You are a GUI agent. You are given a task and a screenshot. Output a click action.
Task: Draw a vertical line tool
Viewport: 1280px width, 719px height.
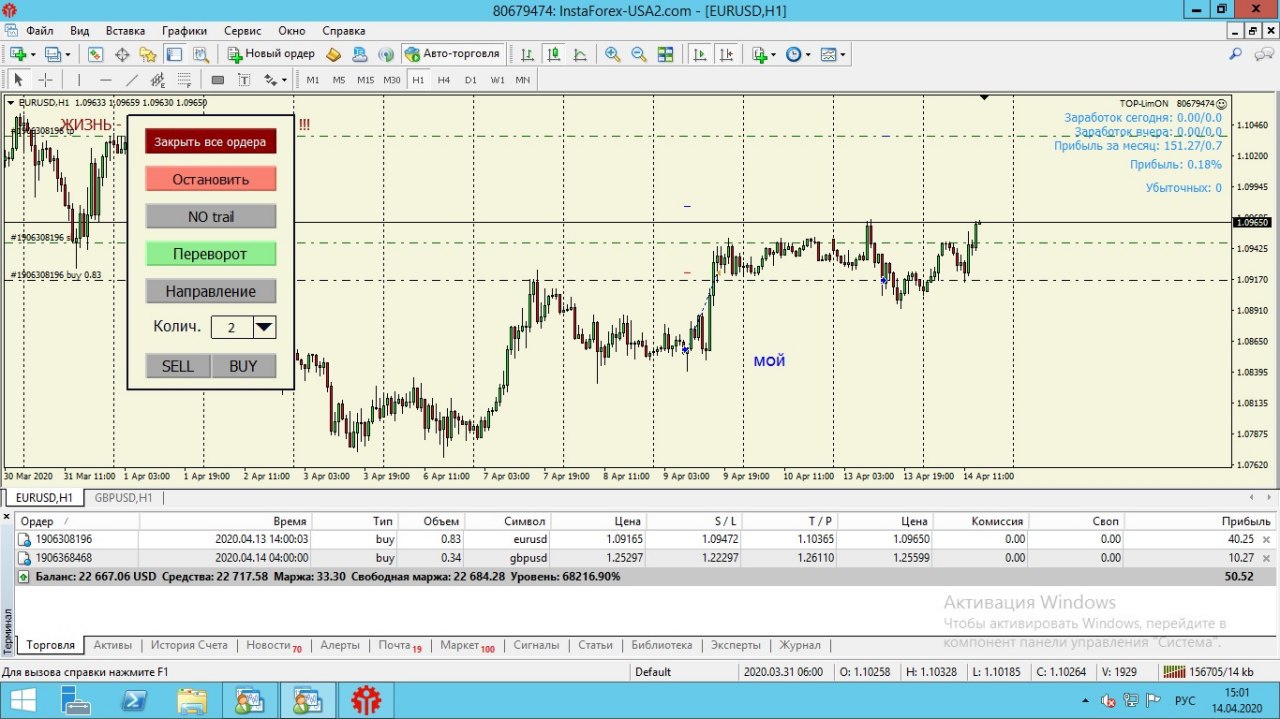tap(79, 80)
